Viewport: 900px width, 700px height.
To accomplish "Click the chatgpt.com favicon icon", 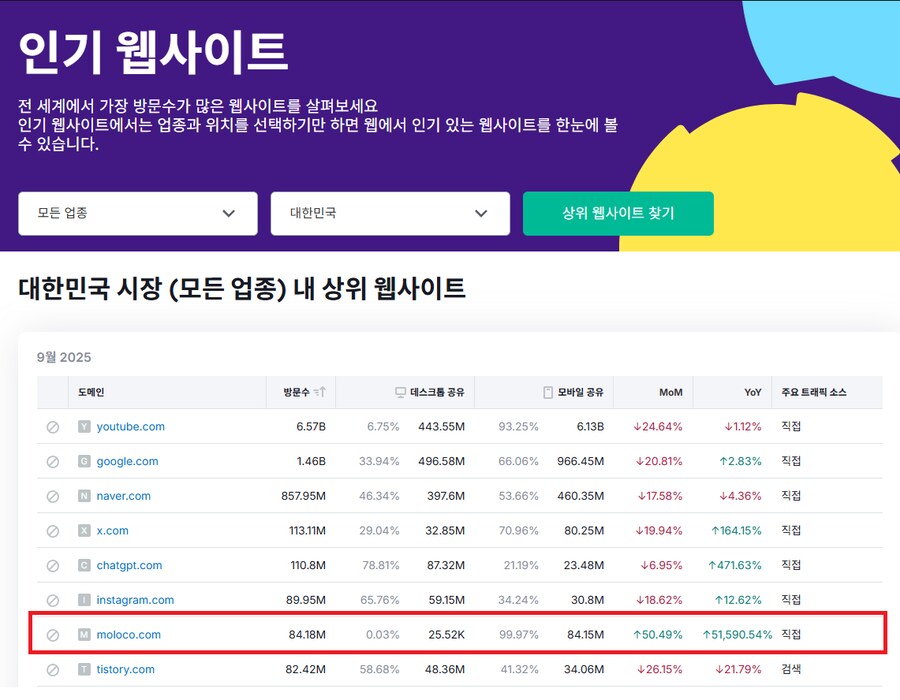I will tap(84, 566).
